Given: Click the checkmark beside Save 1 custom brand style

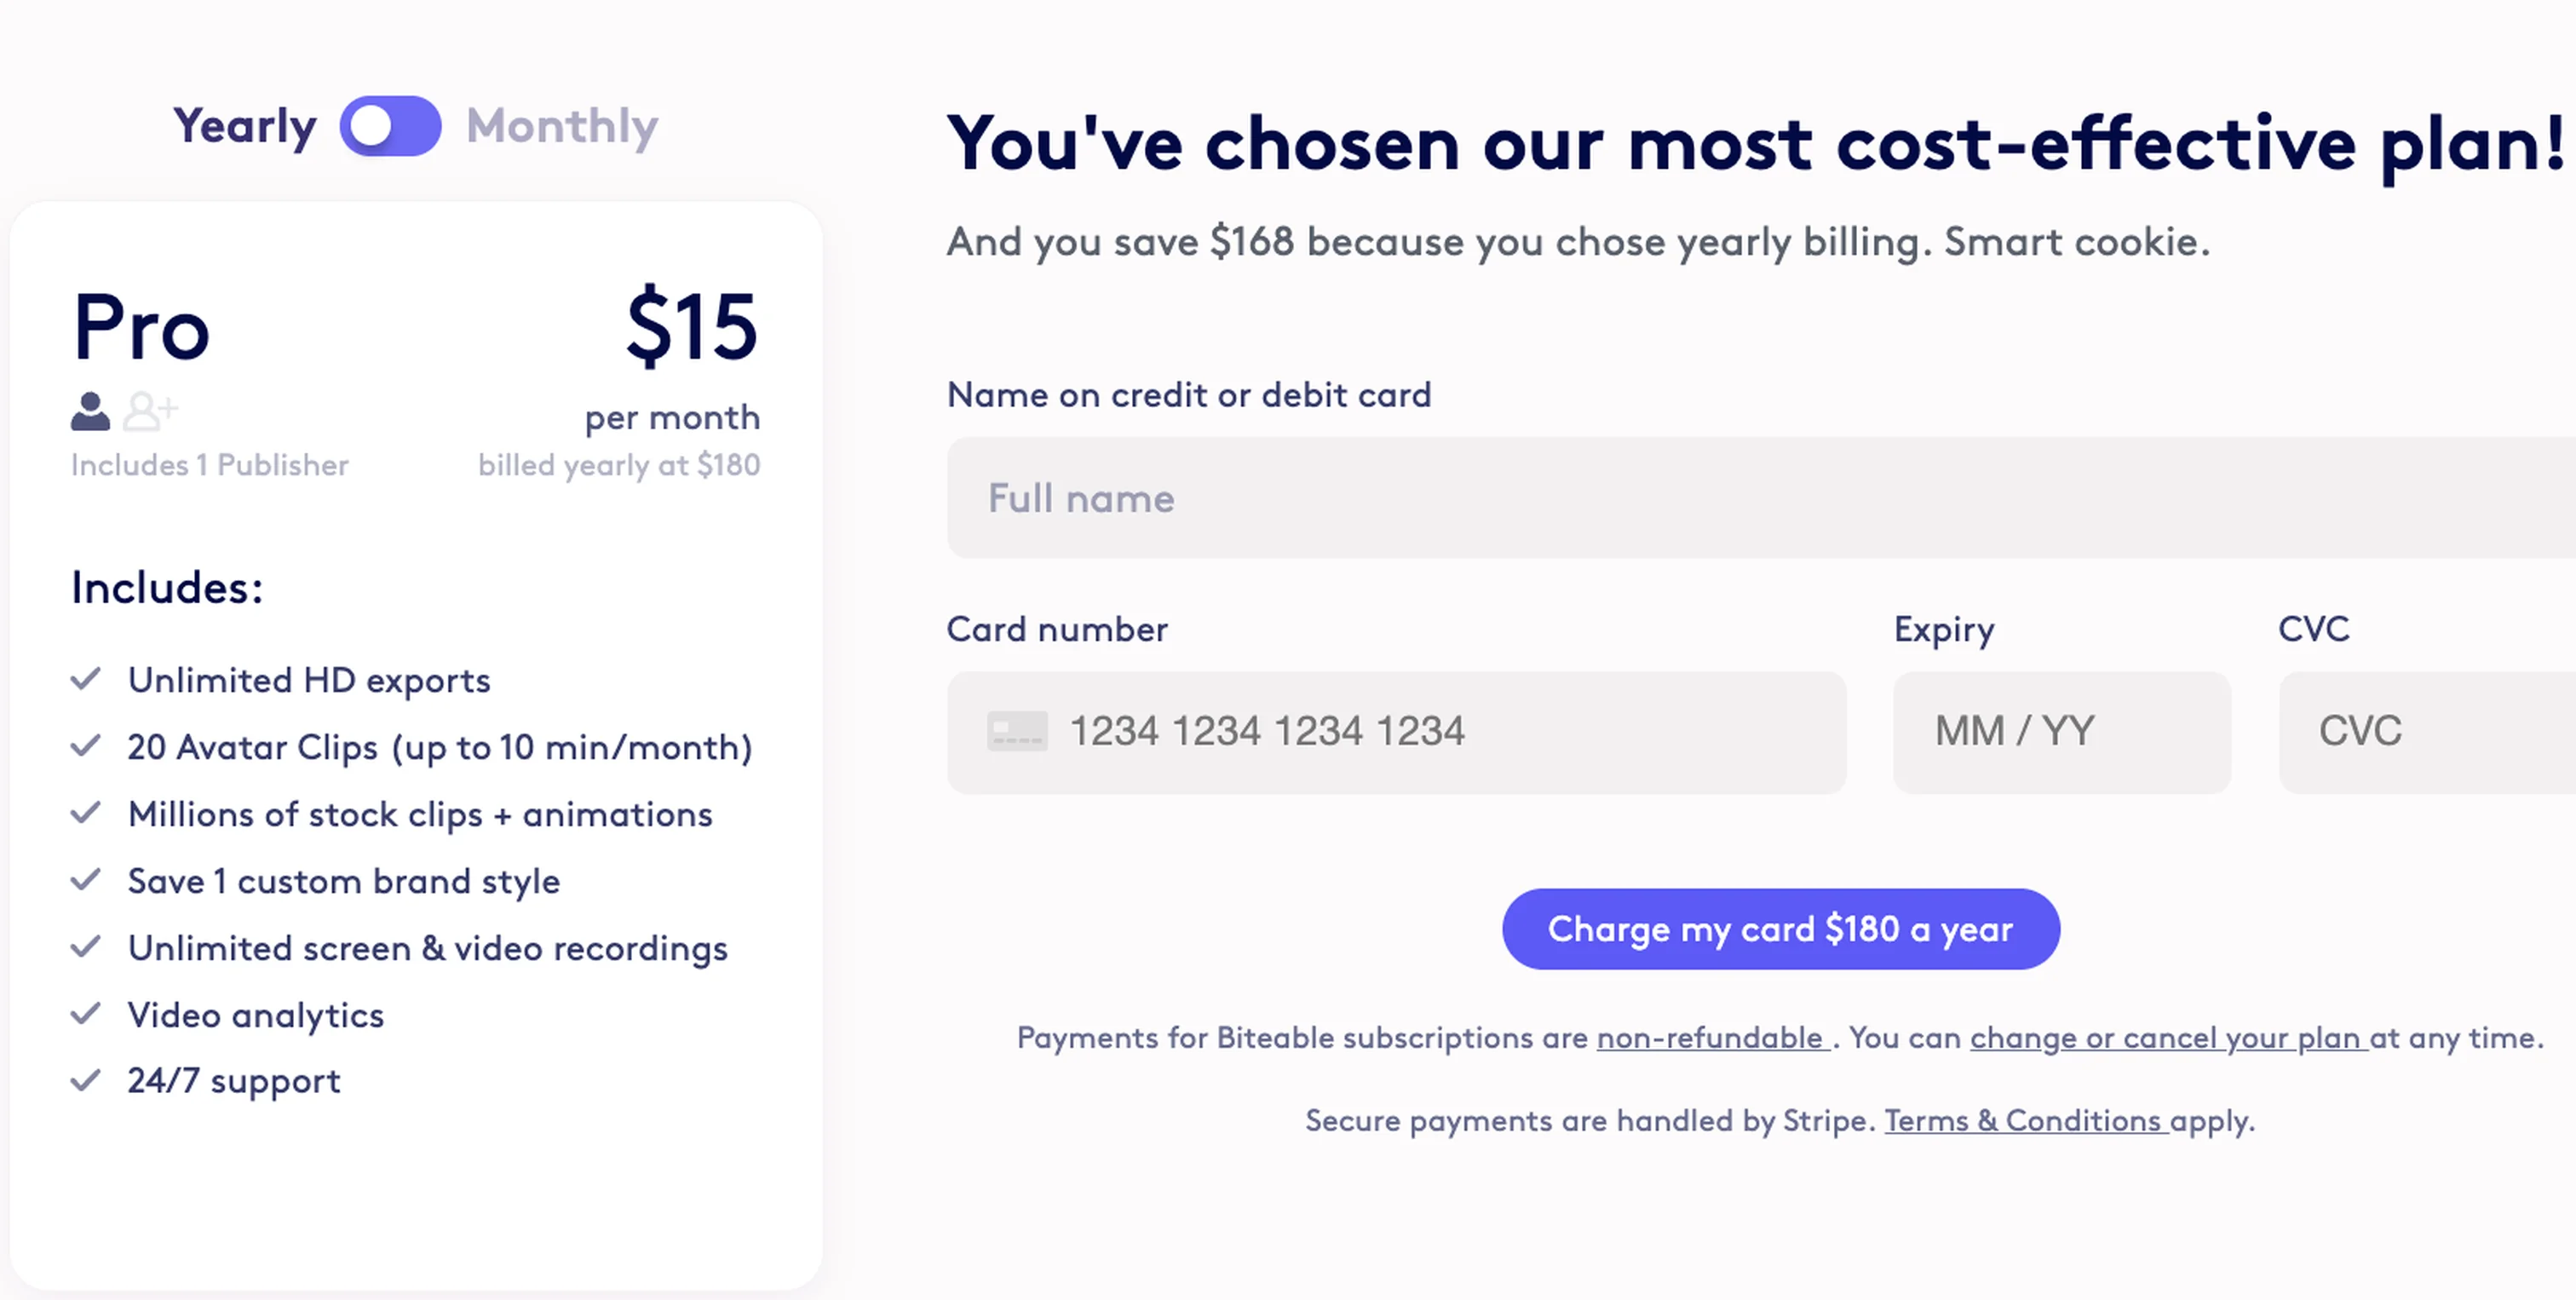Looking at the screenshot, I should click(85, 881).
